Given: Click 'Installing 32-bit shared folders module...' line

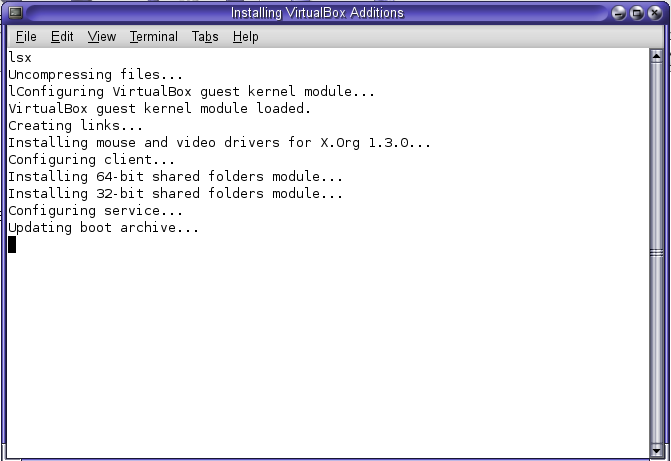Looking at the screenshot, I should (175, 194).
